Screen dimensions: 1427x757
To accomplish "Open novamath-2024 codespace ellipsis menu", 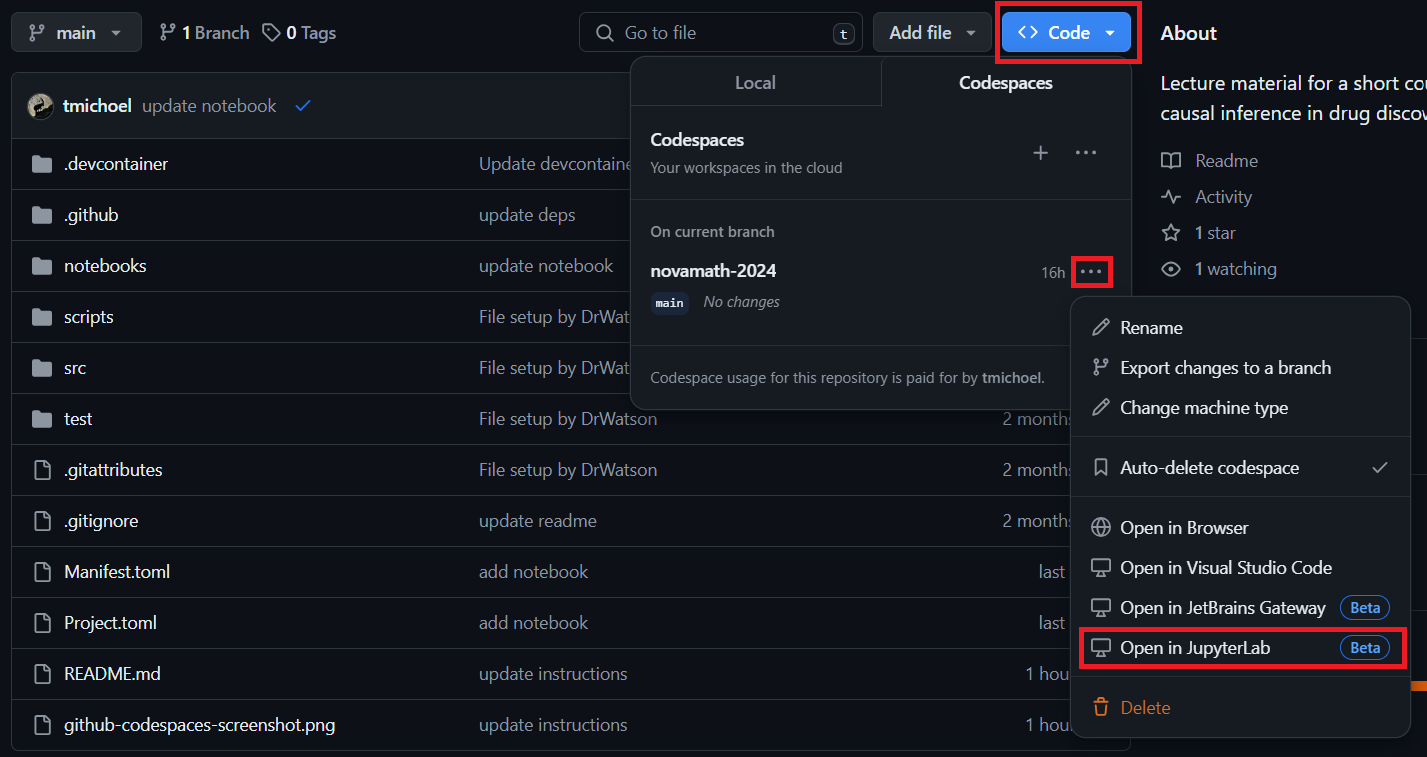I will tap(1091, 272).
